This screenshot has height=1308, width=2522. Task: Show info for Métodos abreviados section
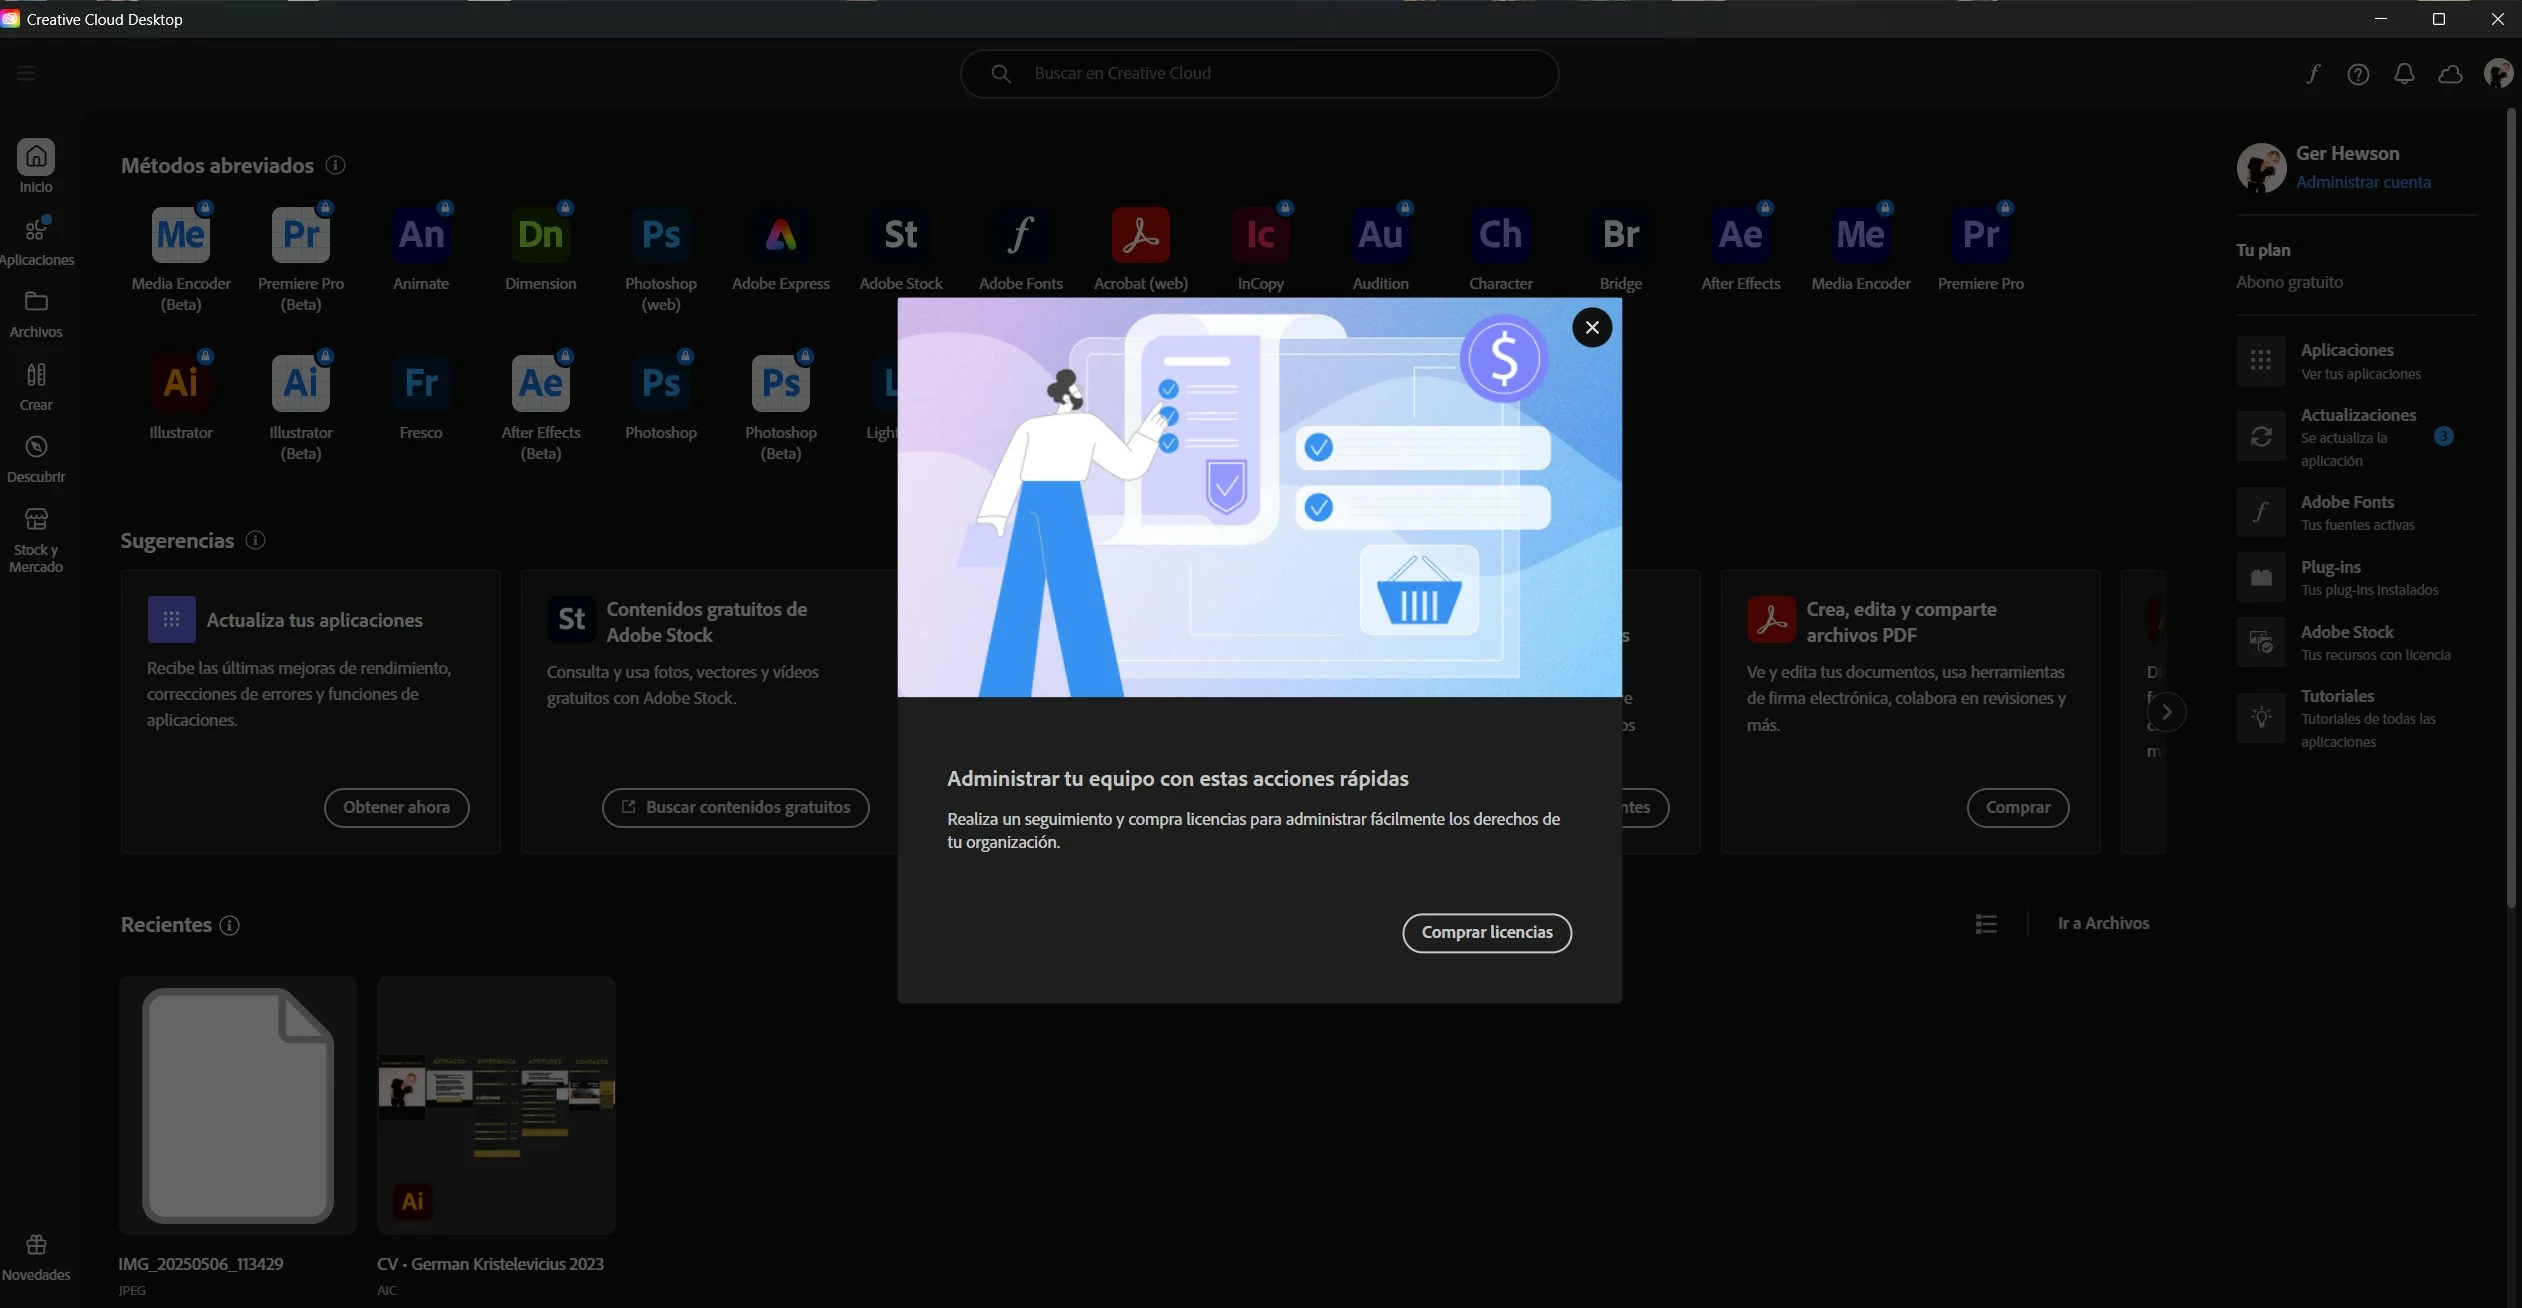(x=336, y=165)
